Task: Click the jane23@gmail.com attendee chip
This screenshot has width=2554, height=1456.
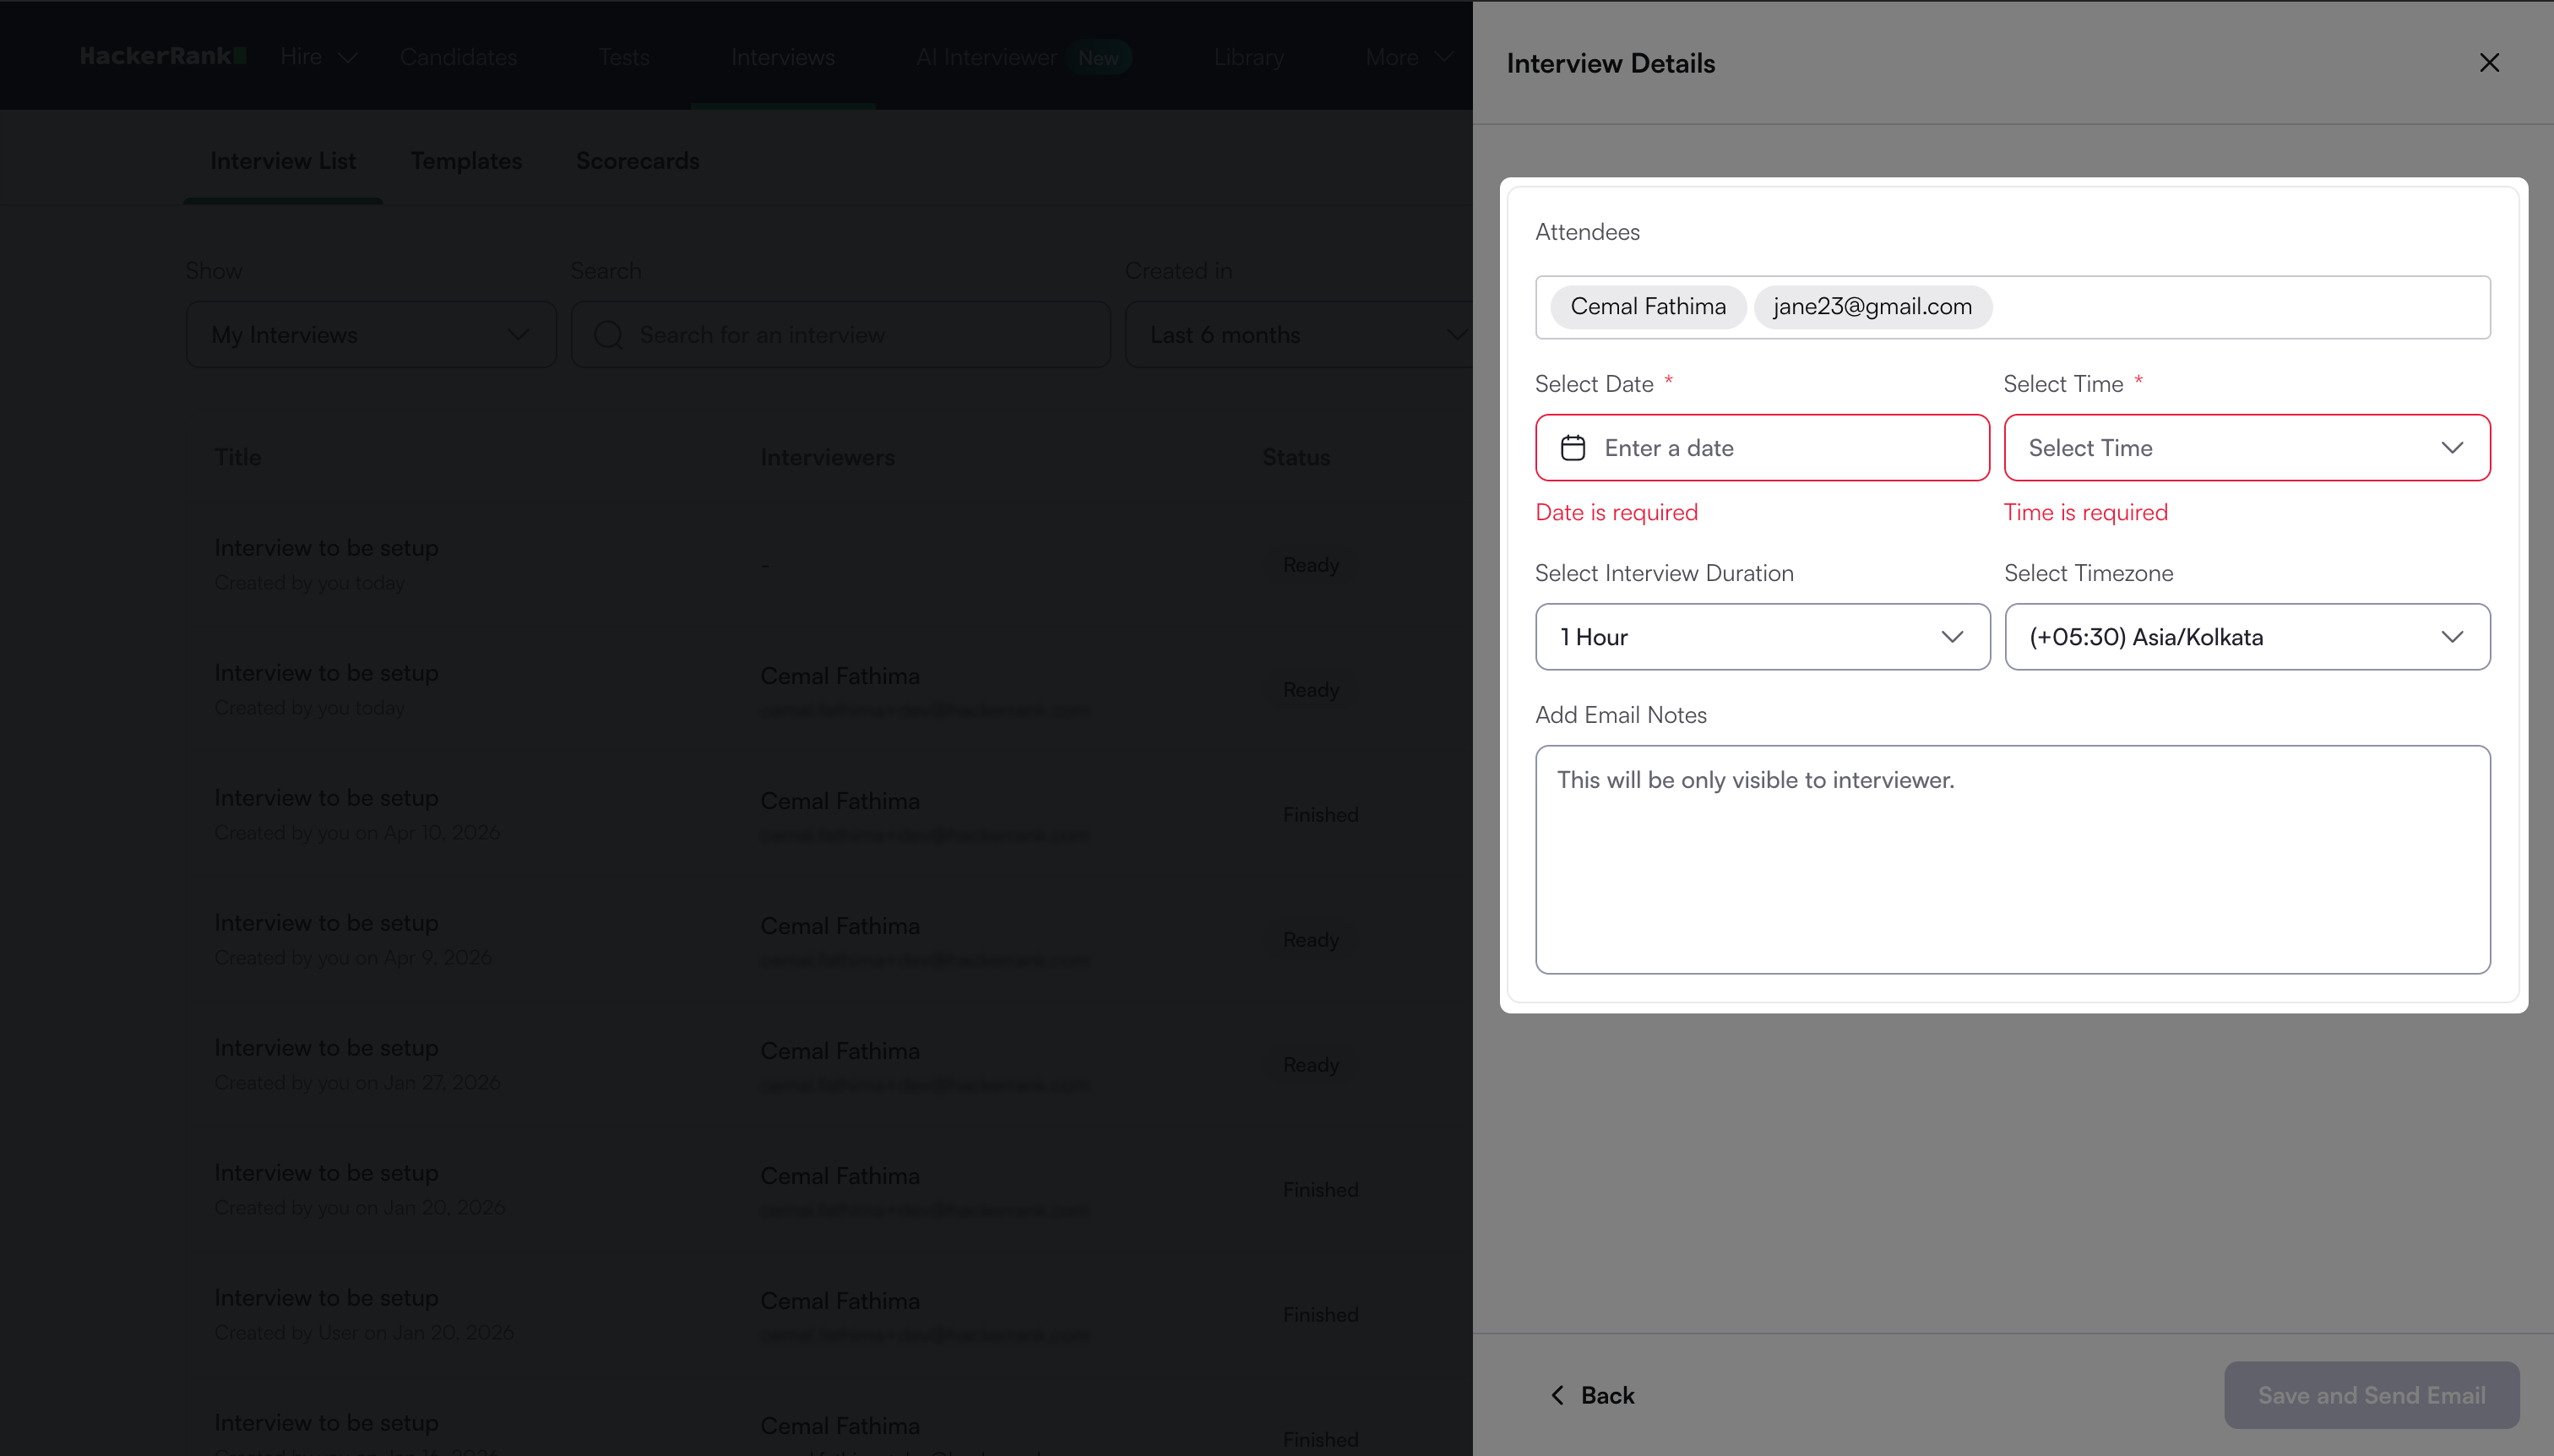Action: pos(1872,307)
